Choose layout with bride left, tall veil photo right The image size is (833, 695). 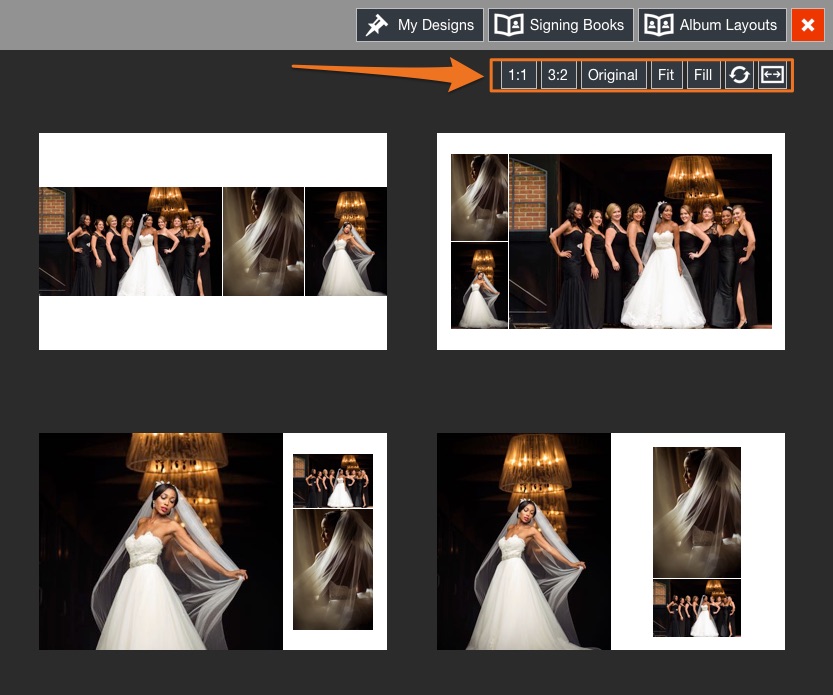tap(611, 541)
